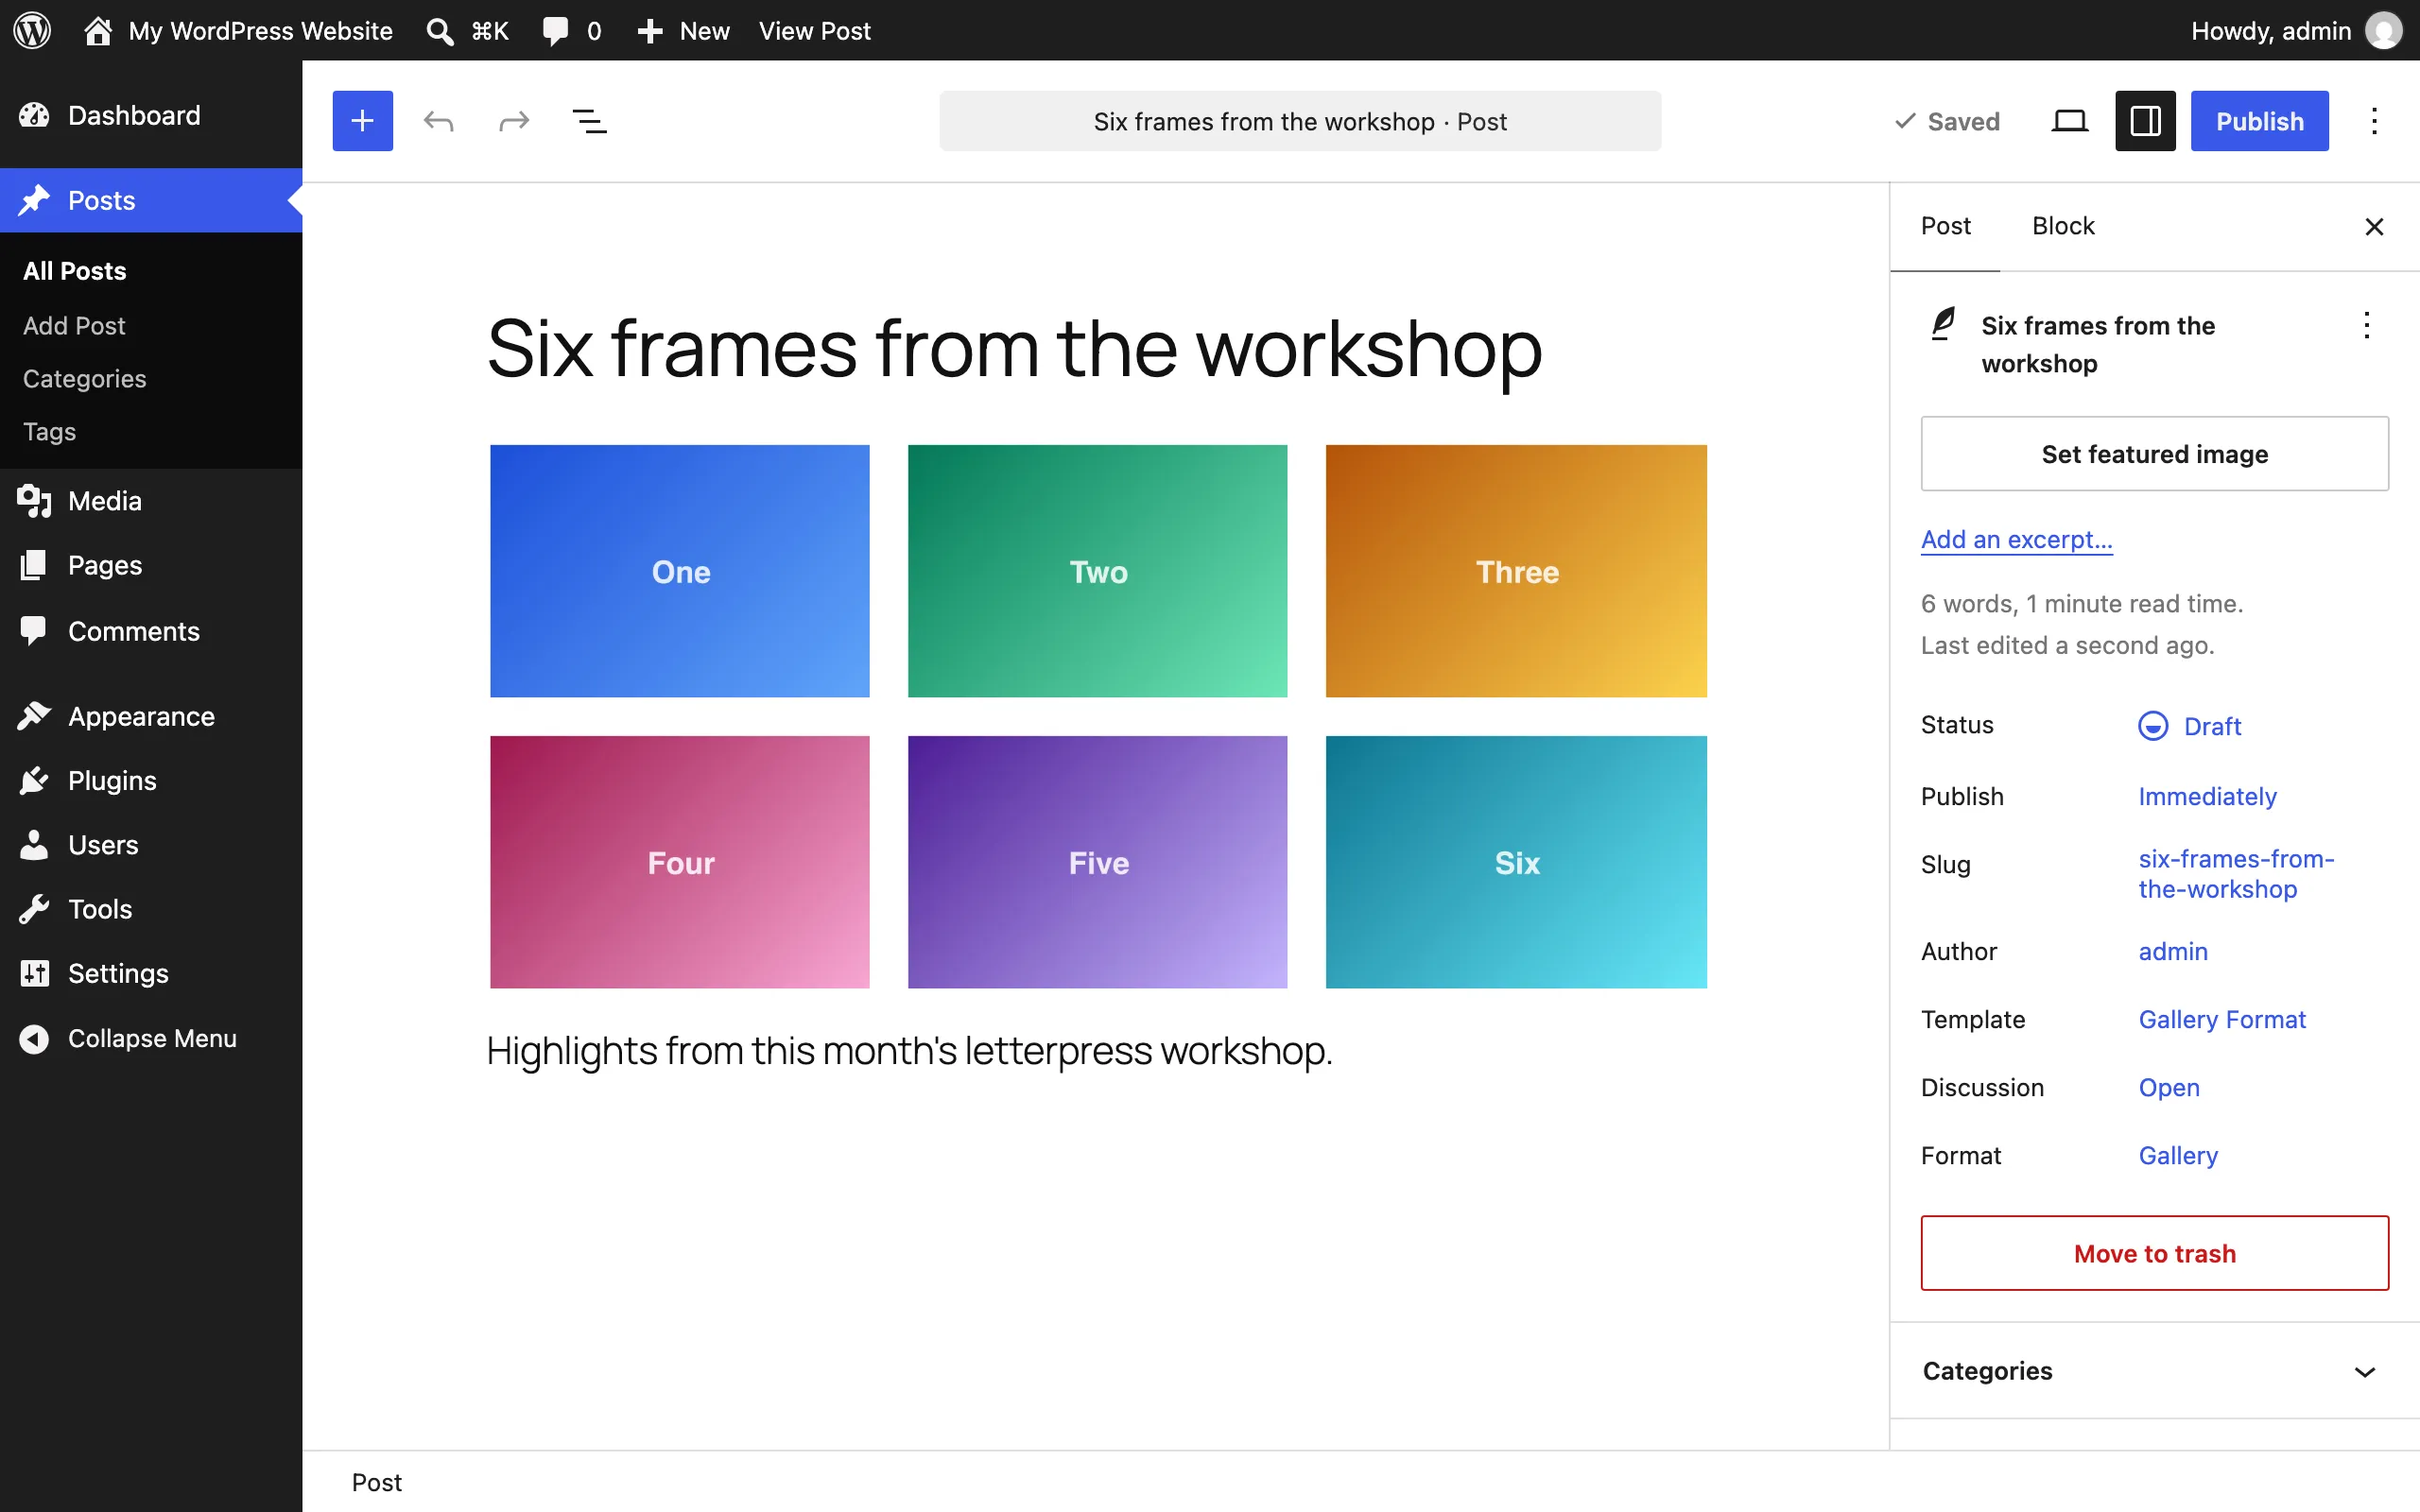Select the purple Five gallery image
2420x1512 pixels.
click(1098, 862)
